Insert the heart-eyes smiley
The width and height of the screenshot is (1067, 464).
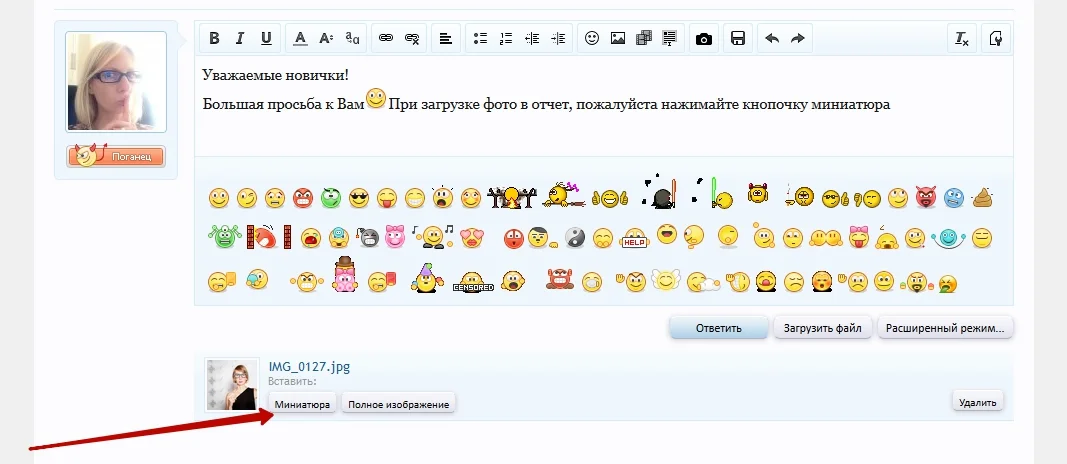[471, 237]
